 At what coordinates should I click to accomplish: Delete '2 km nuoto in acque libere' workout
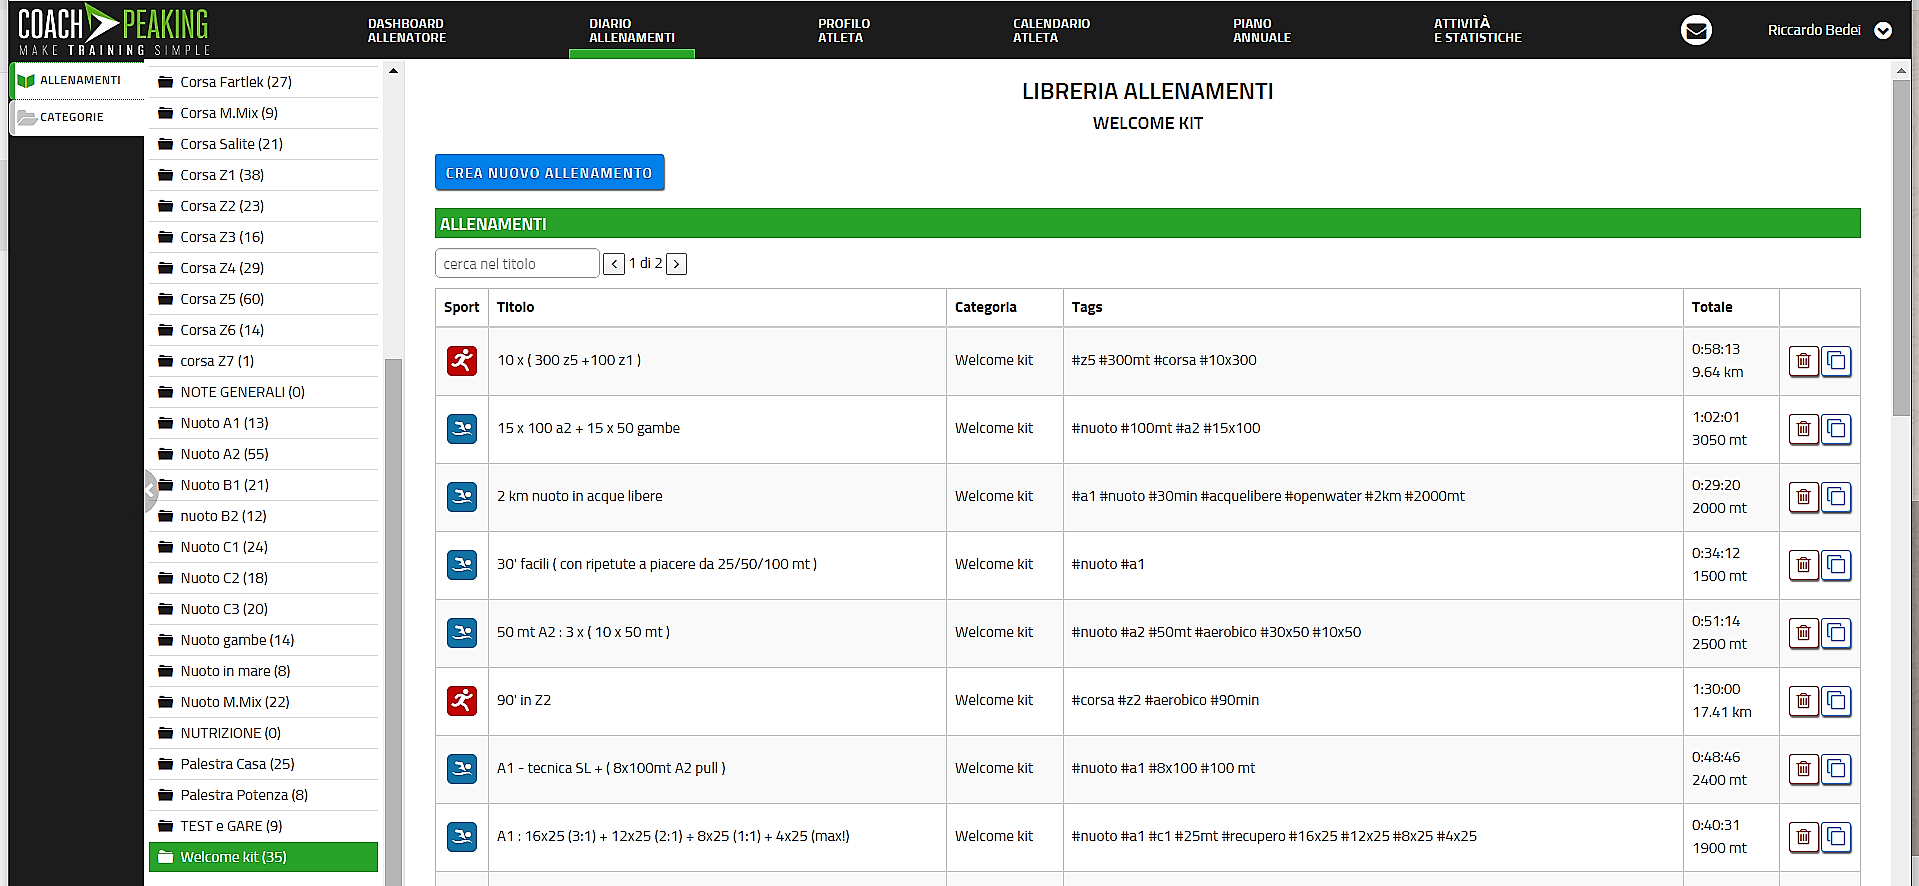pos(1803,497)
